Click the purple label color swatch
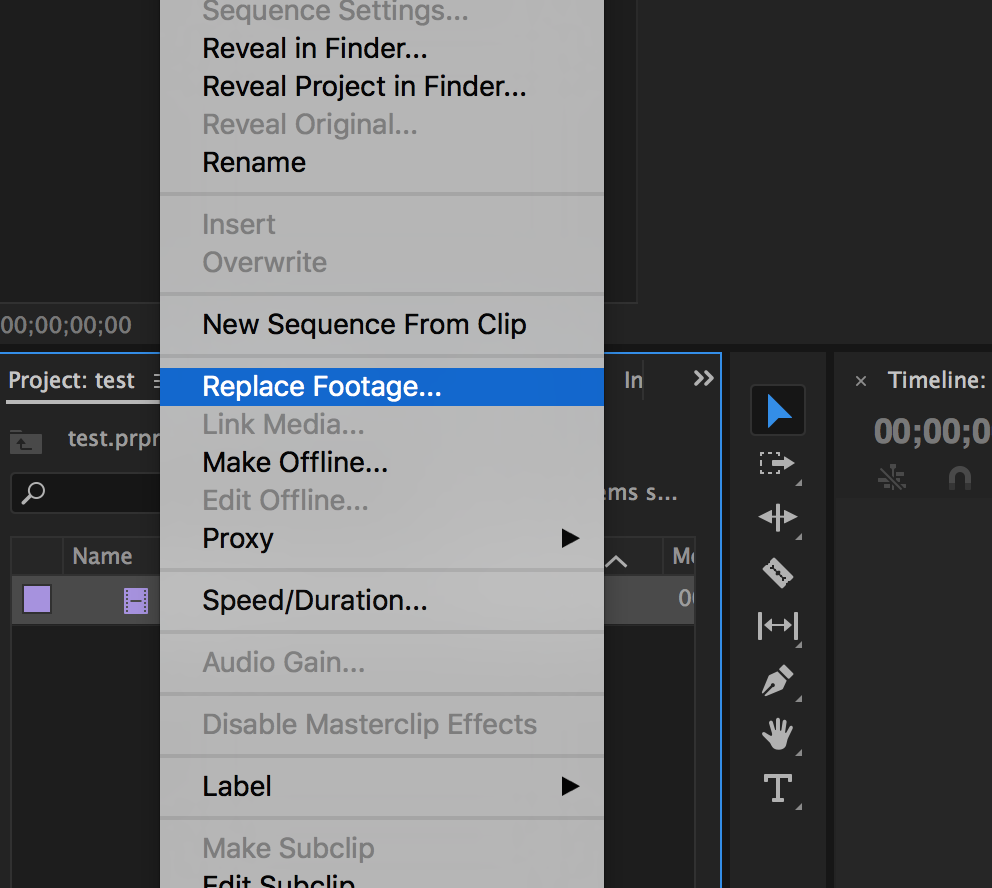Viewport: 992px width, 888px height. pyautogui.click(x=37, y=600)
